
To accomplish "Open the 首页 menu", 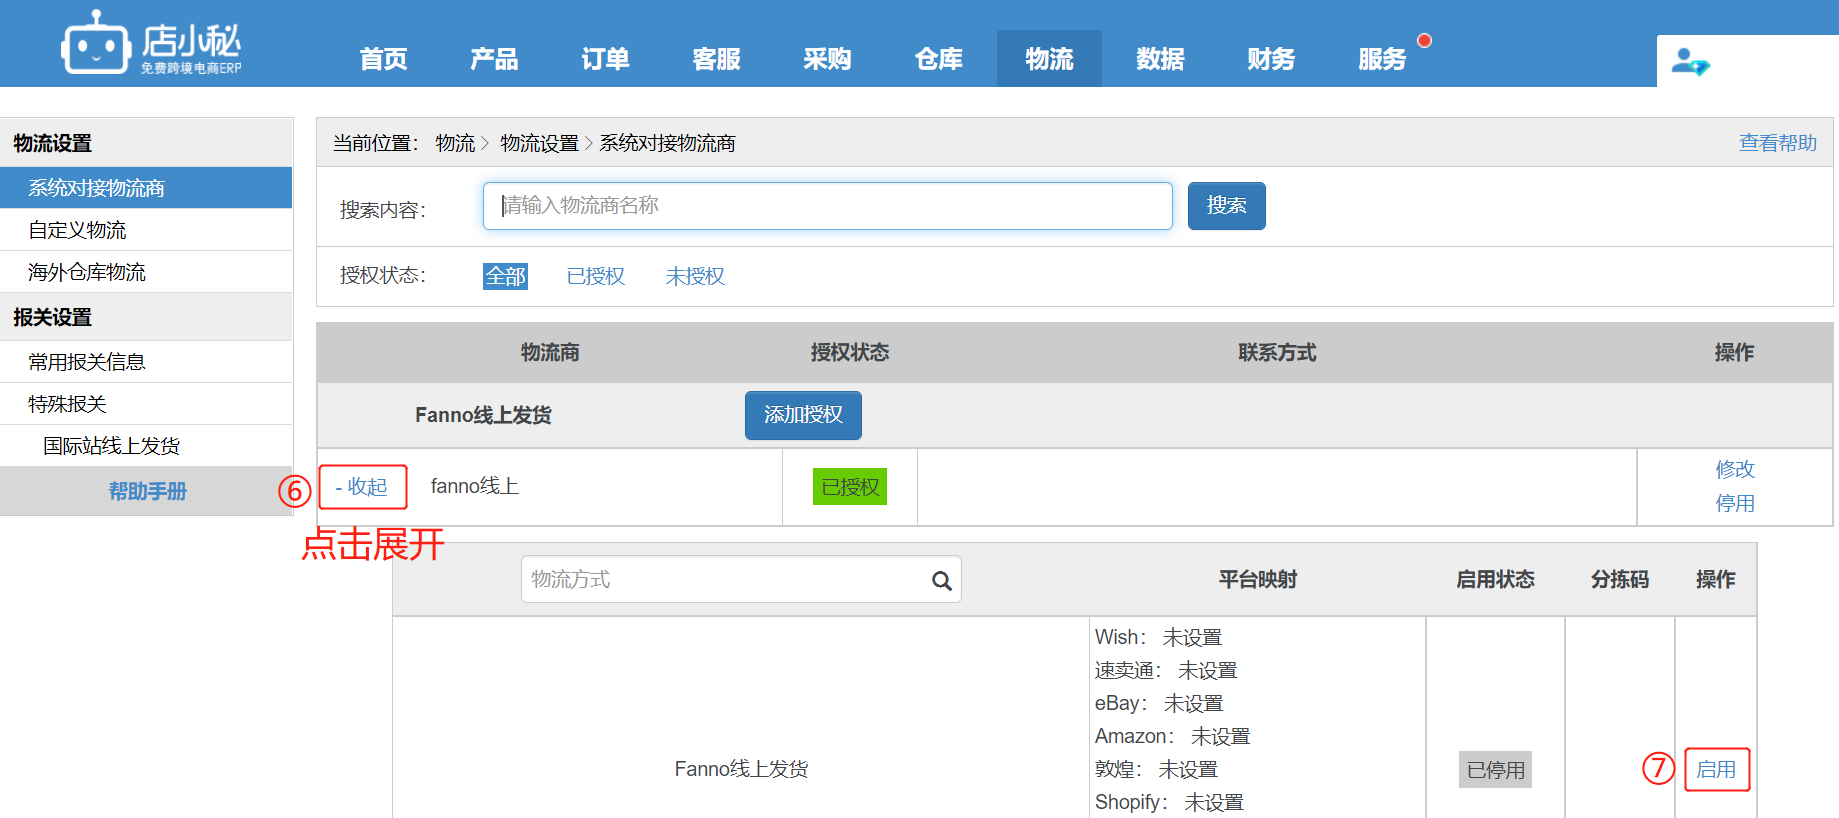I will coord(384,59).
